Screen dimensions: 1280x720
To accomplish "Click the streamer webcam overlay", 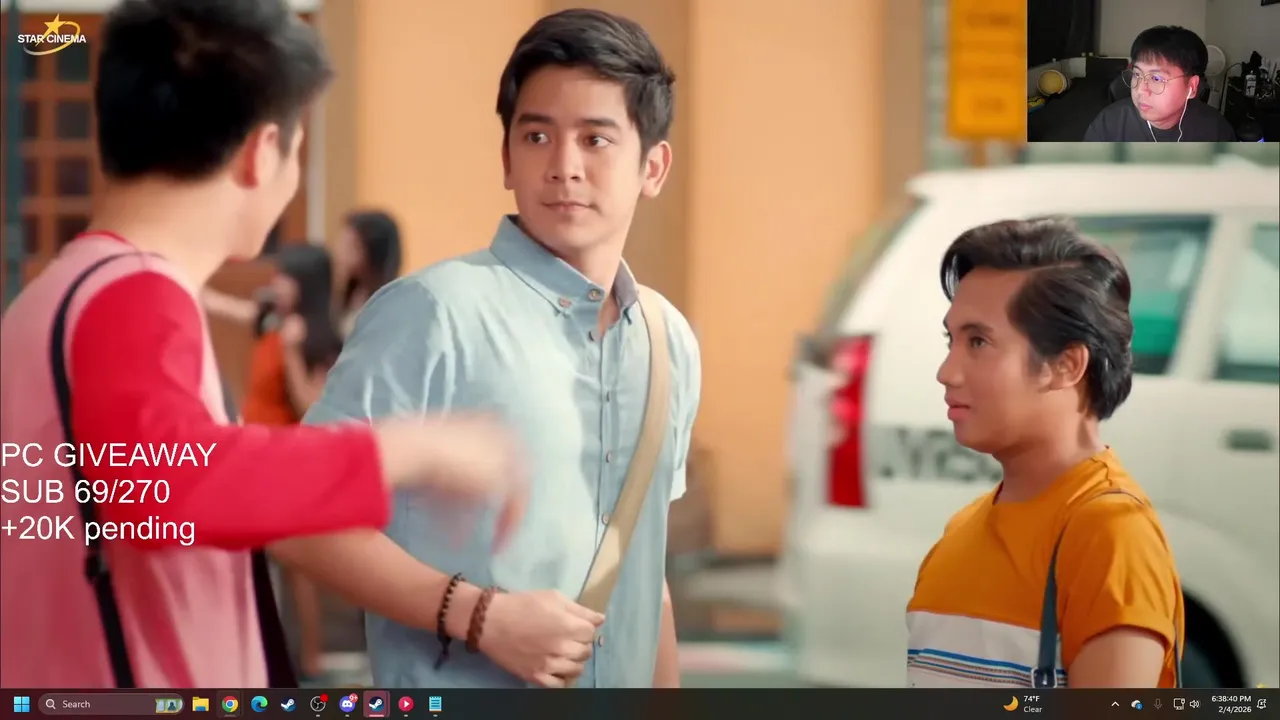I will click(x=1153, y=71).
